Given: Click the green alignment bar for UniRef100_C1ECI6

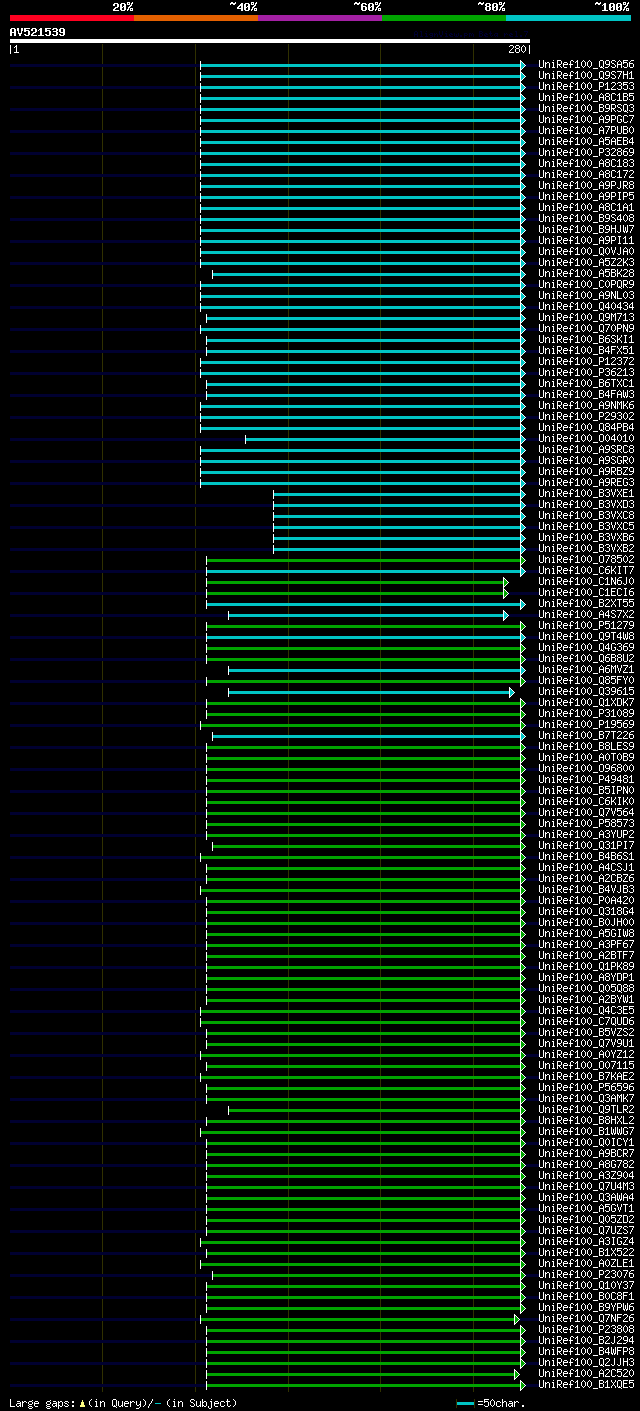Looking at the screenshot, I should (358, 592).
